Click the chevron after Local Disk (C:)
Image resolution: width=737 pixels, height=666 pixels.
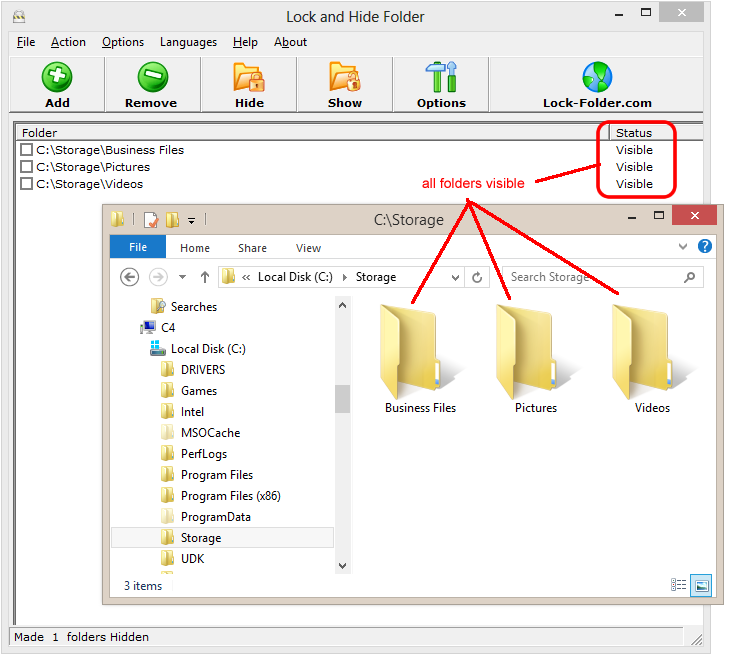pyautogui.click(x=345, y=277)
